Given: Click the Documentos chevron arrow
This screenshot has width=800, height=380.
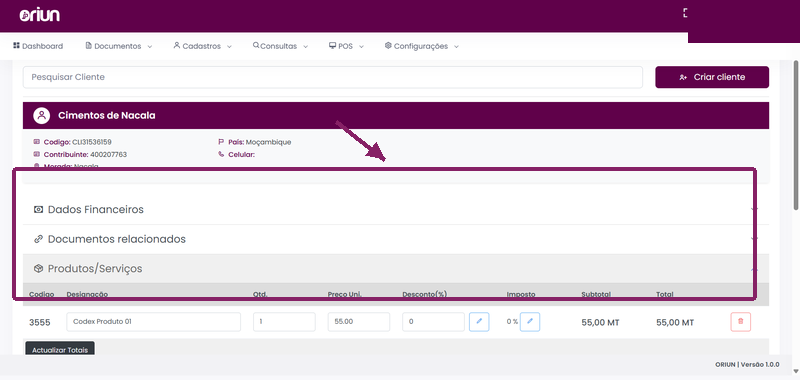Looking at the screenshot, I should point(149,46).
